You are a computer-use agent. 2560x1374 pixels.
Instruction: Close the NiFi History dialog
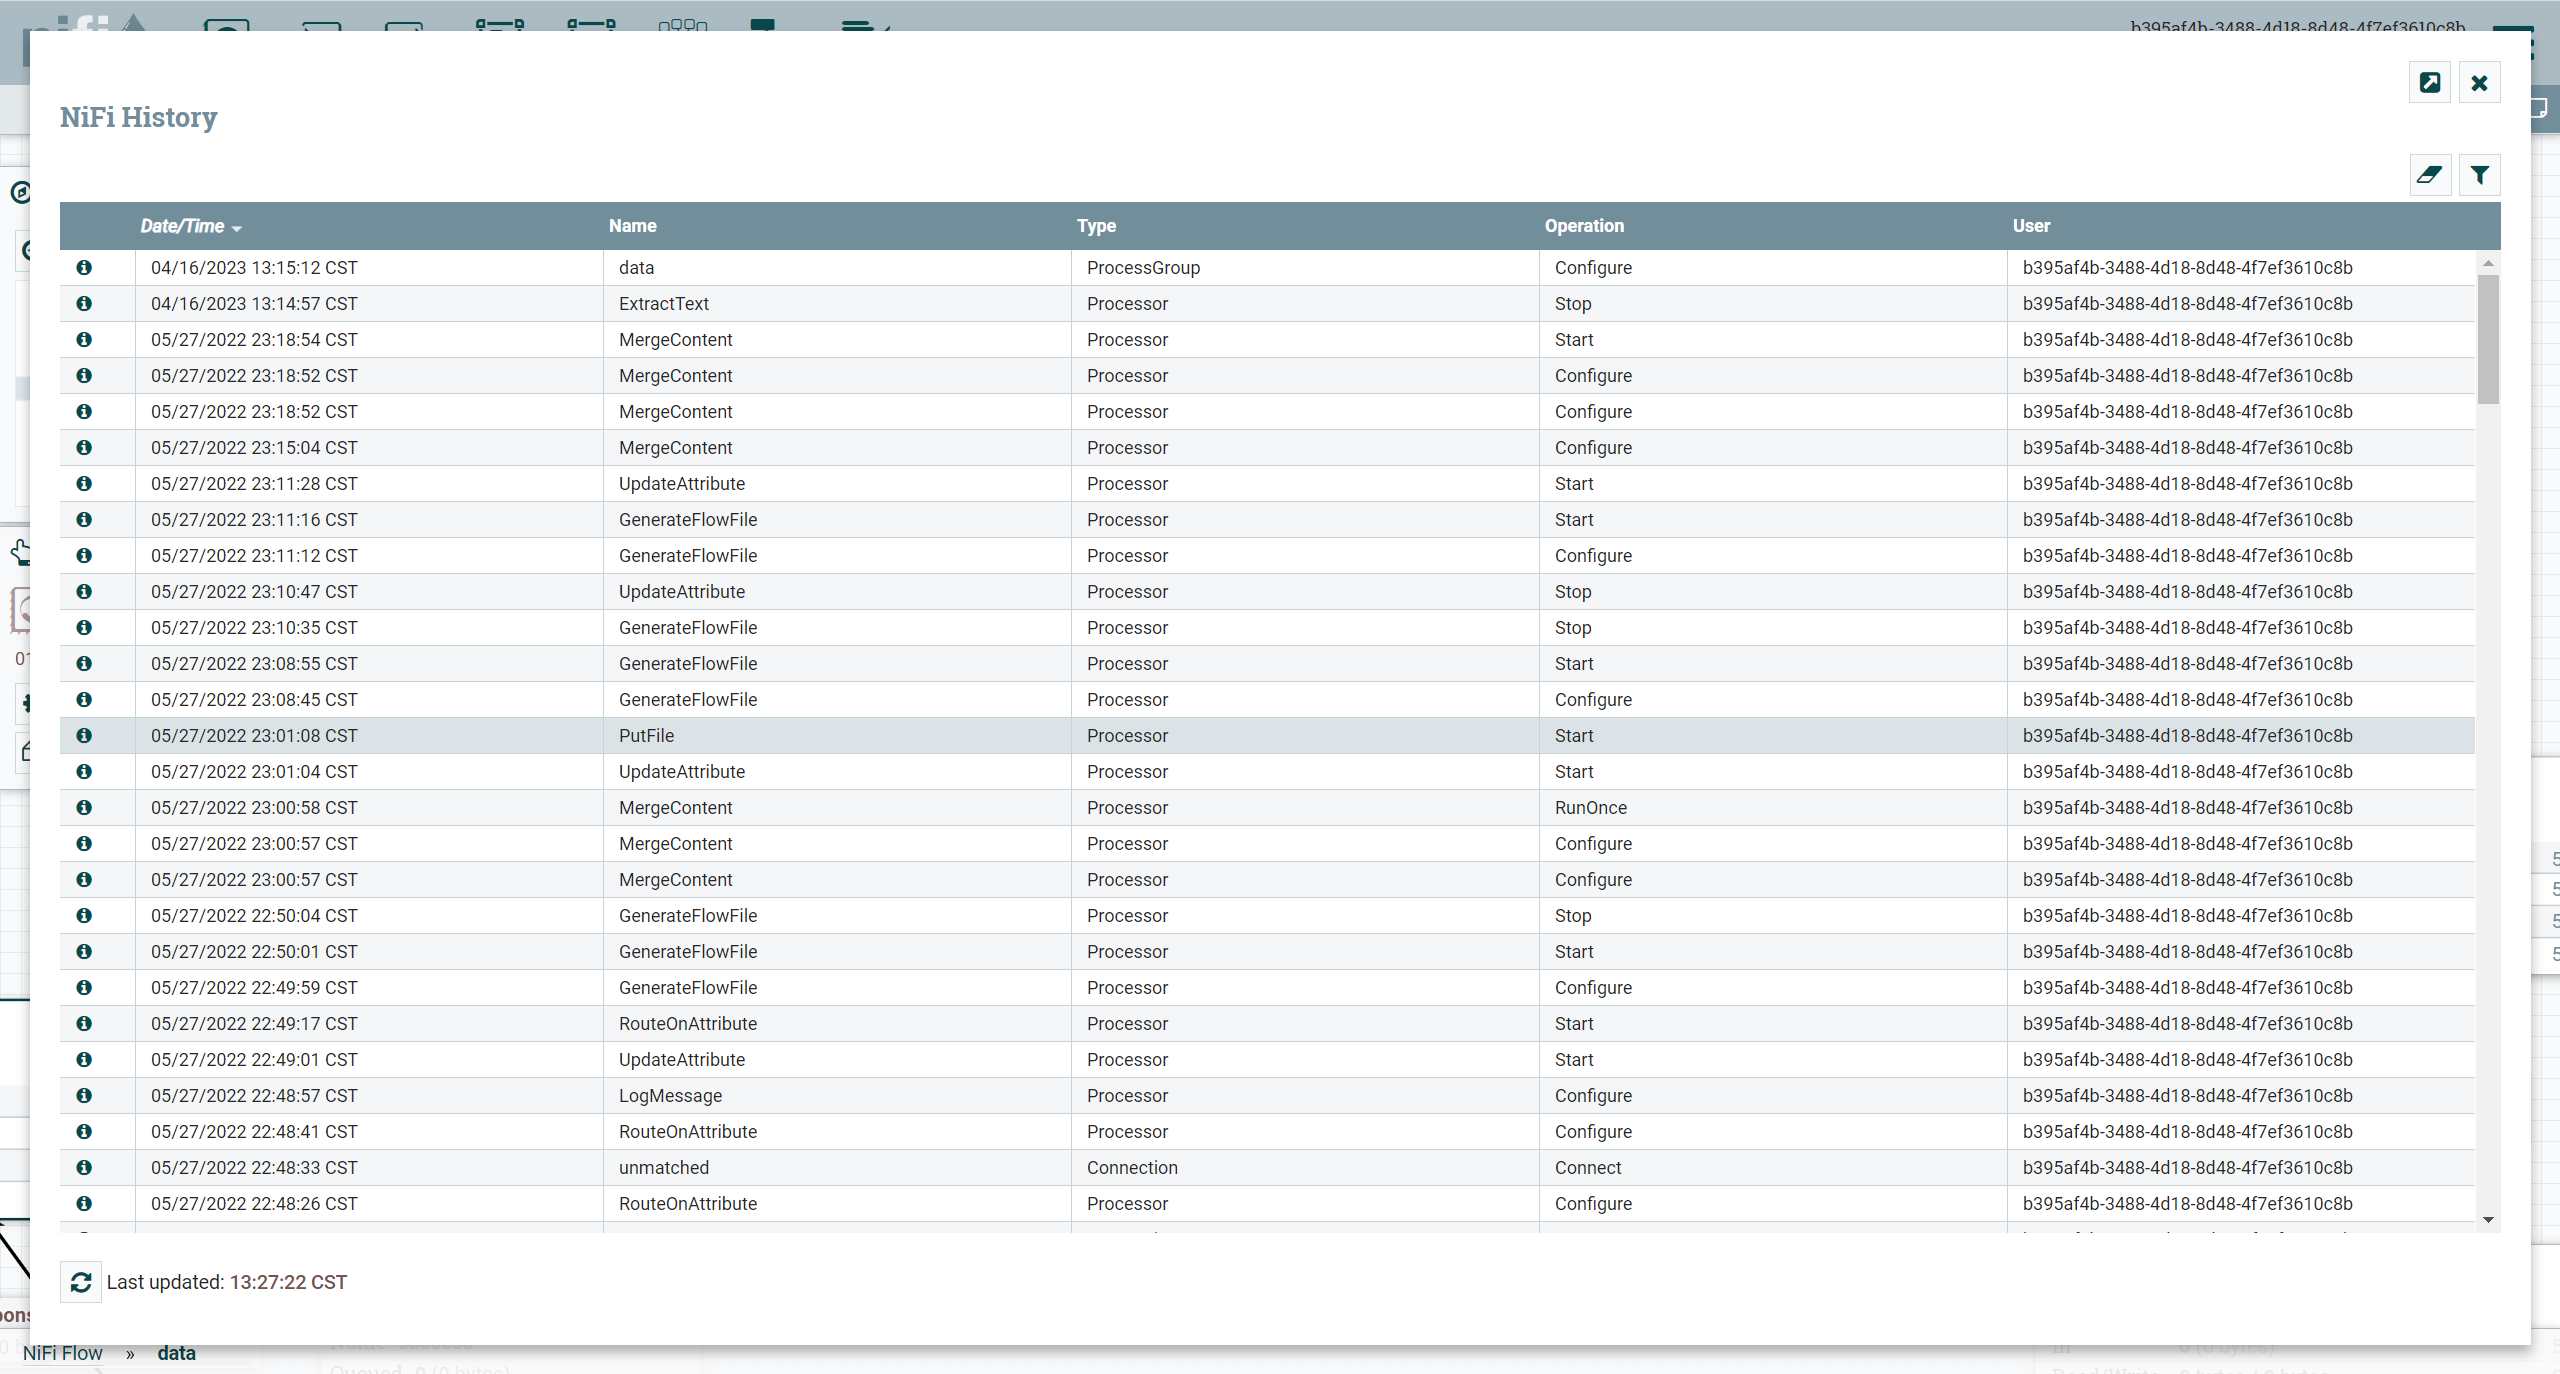pos(2479,83)
